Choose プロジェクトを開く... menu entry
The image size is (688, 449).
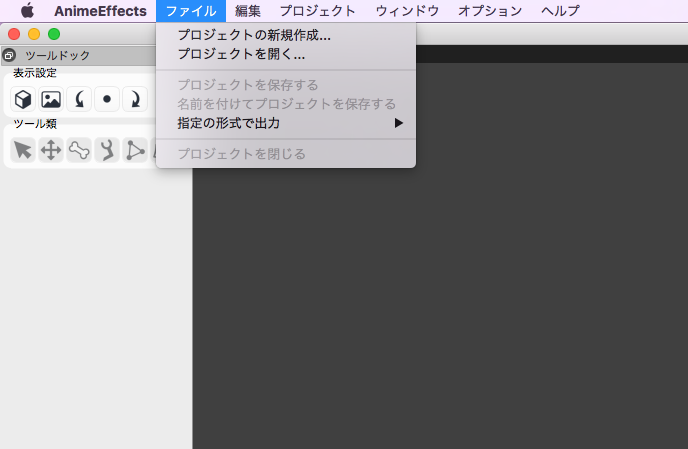pos(286,54)
